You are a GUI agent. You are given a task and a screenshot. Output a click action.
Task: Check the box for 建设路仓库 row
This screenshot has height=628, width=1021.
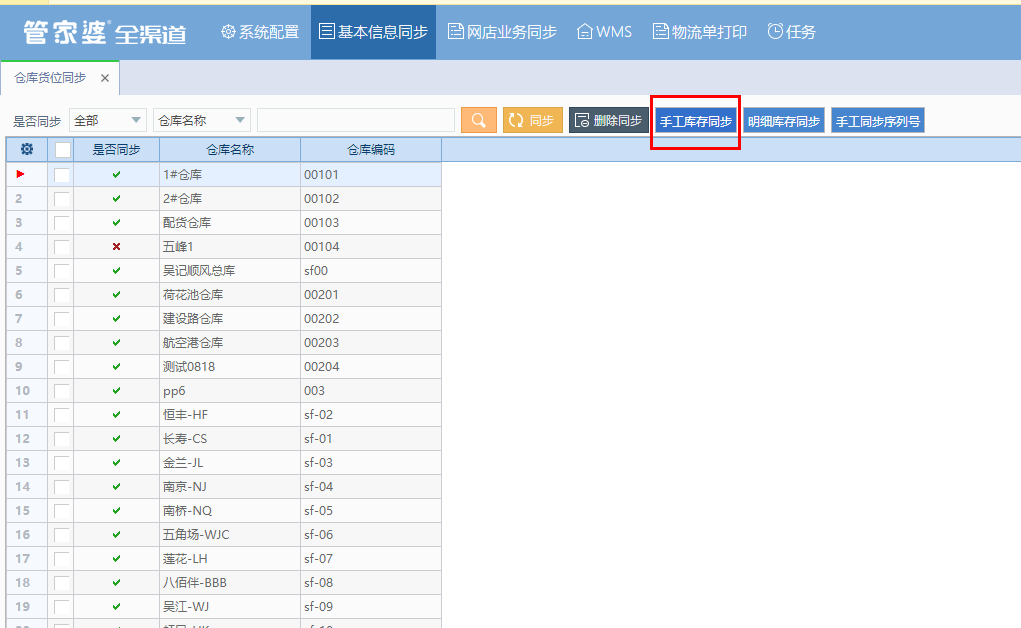click(62, 319)
